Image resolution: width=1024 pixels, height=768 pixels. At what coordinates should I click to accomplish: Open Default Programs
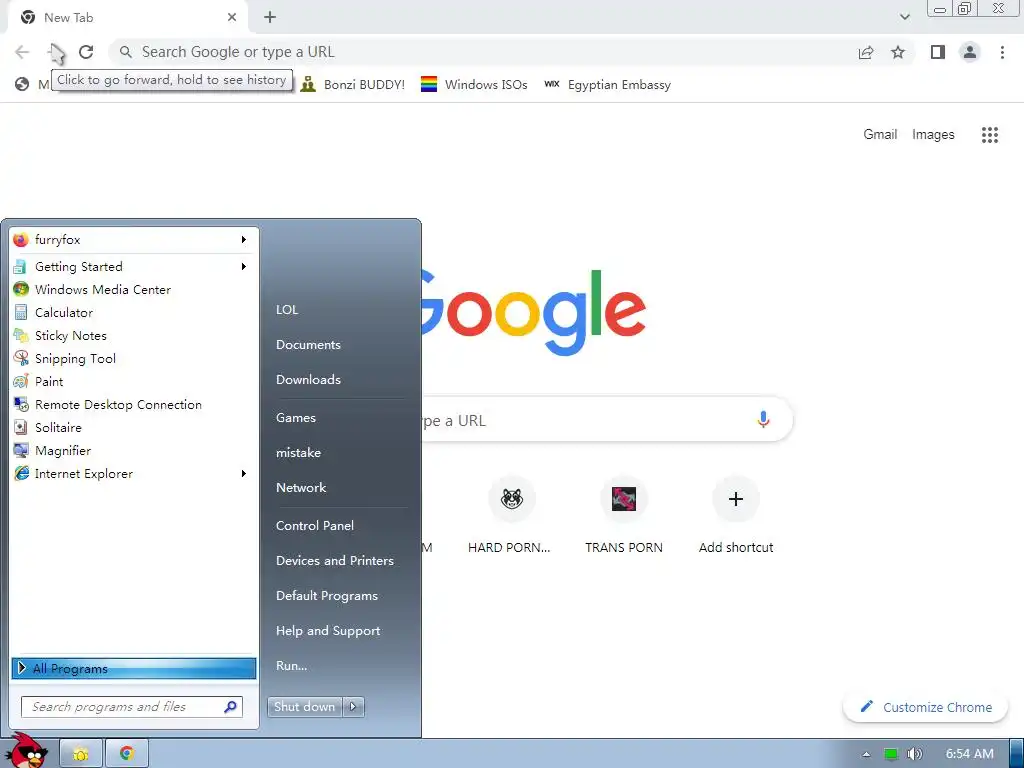coord(327,596)
